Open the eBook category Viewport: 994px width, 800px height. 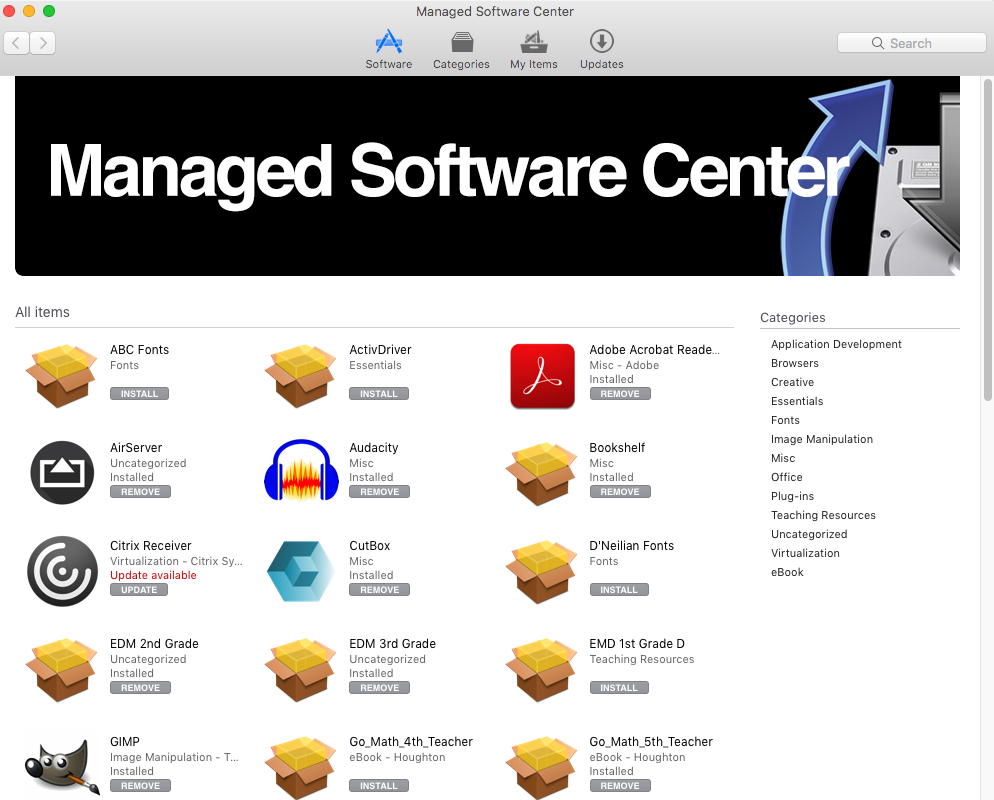pyautogui.click(x=787, y=572)
